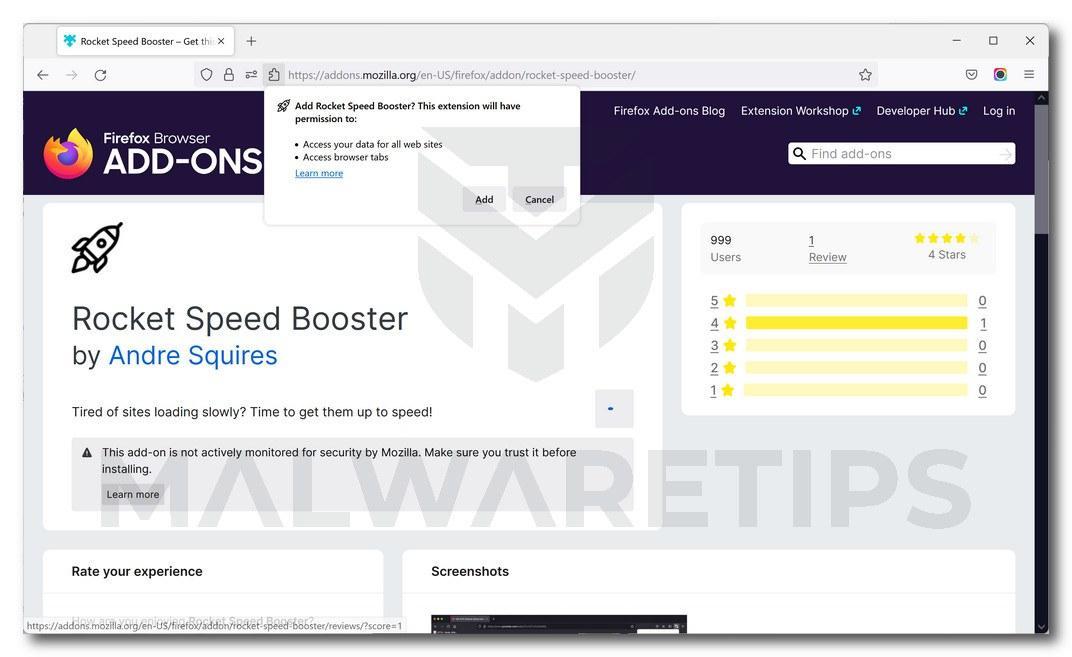Click the 2 star rating bar
The width and height of the screenshot is (1072, 657).
[856, 368]
